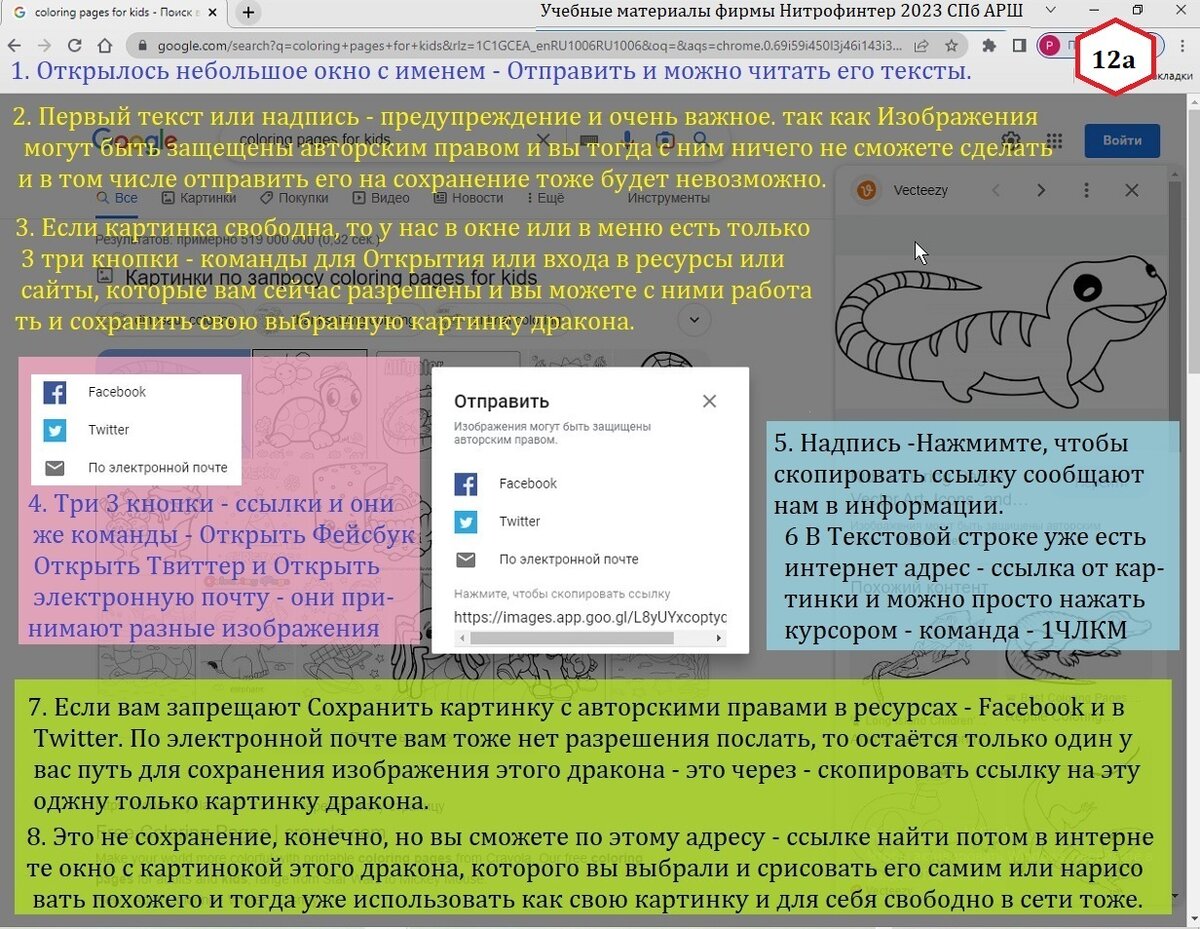This screenshot has width=1200, height=929.
Task: Go back in Chrome
Action: click(x=15, y=45)
